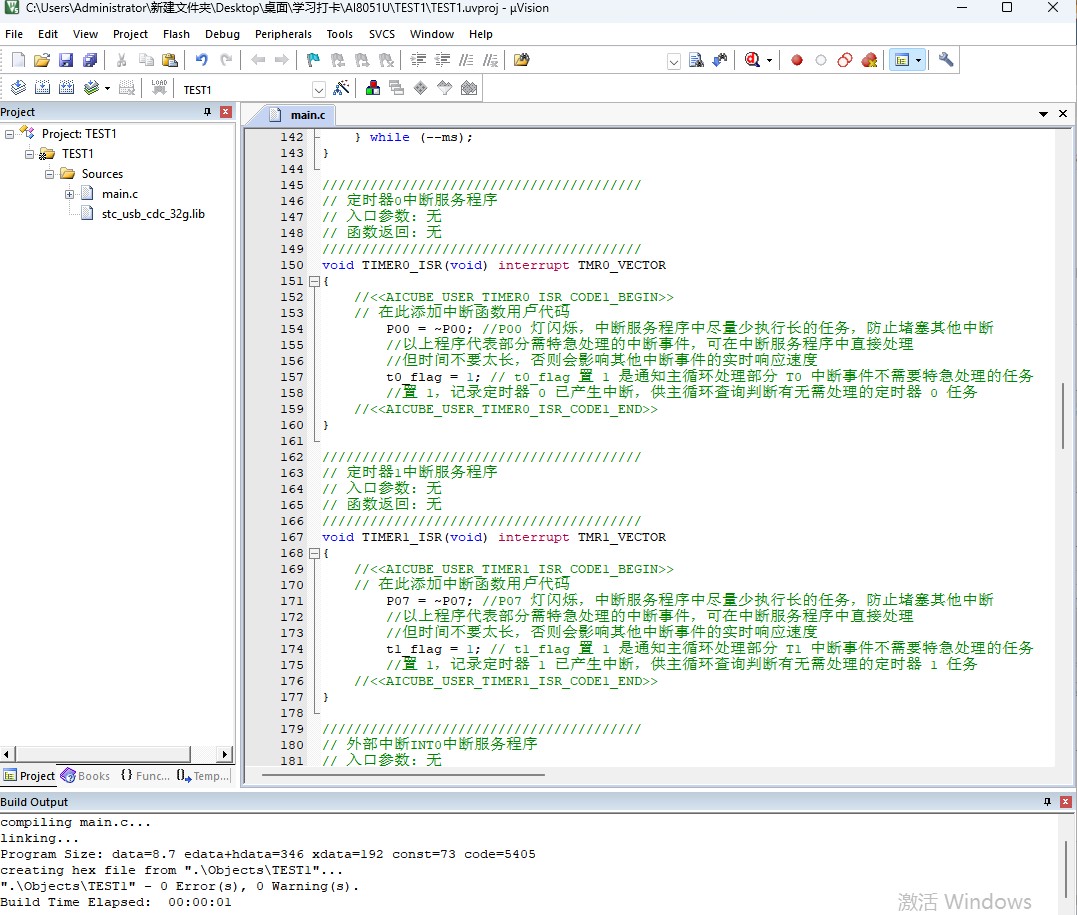
Task: Open the SVCS menu
Action: [382, 34]
